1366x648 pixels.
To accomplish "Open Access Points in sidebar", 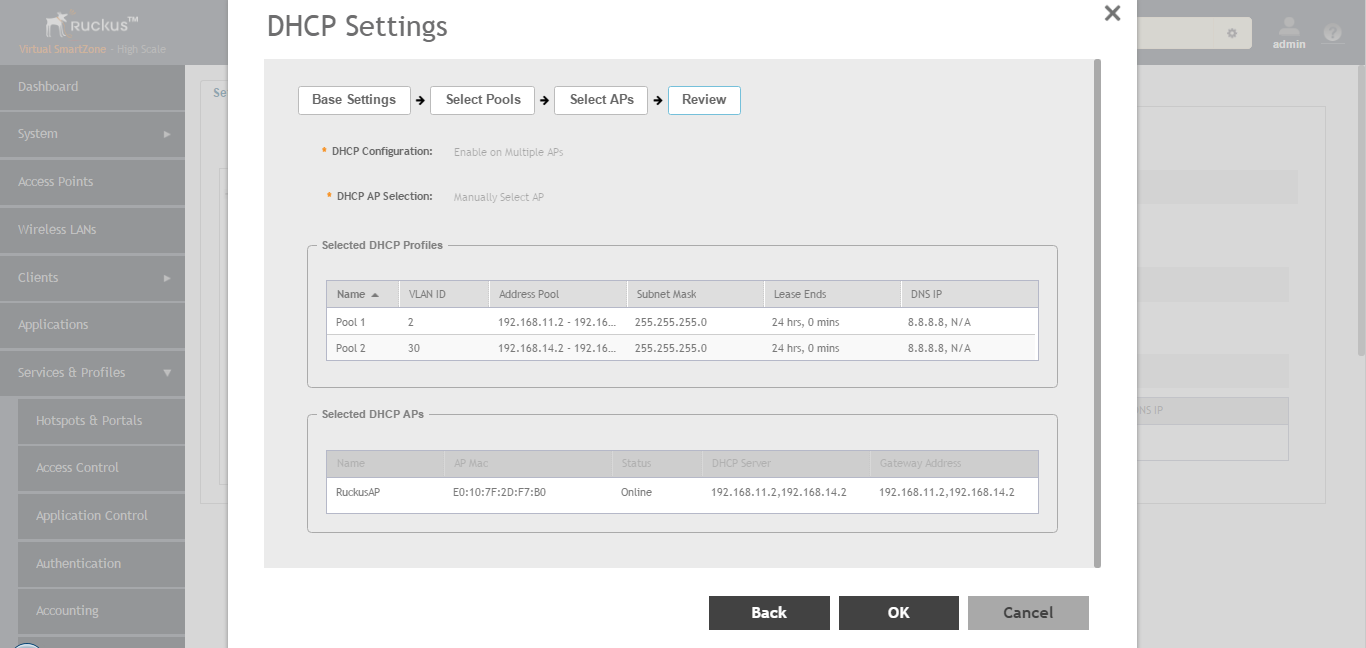I will (x=56, y=182).
